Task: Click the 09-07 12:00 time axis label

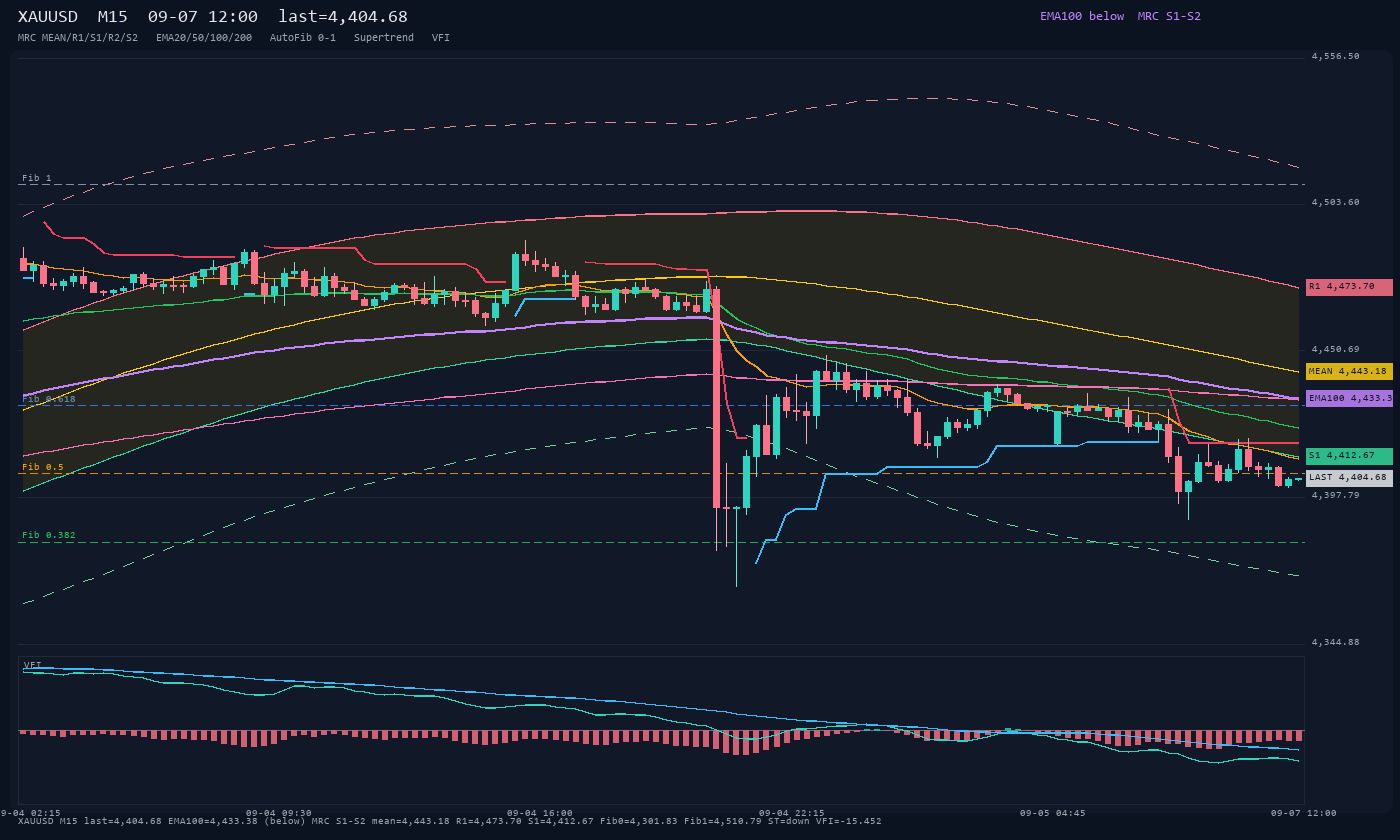Action: (1304, 813)
